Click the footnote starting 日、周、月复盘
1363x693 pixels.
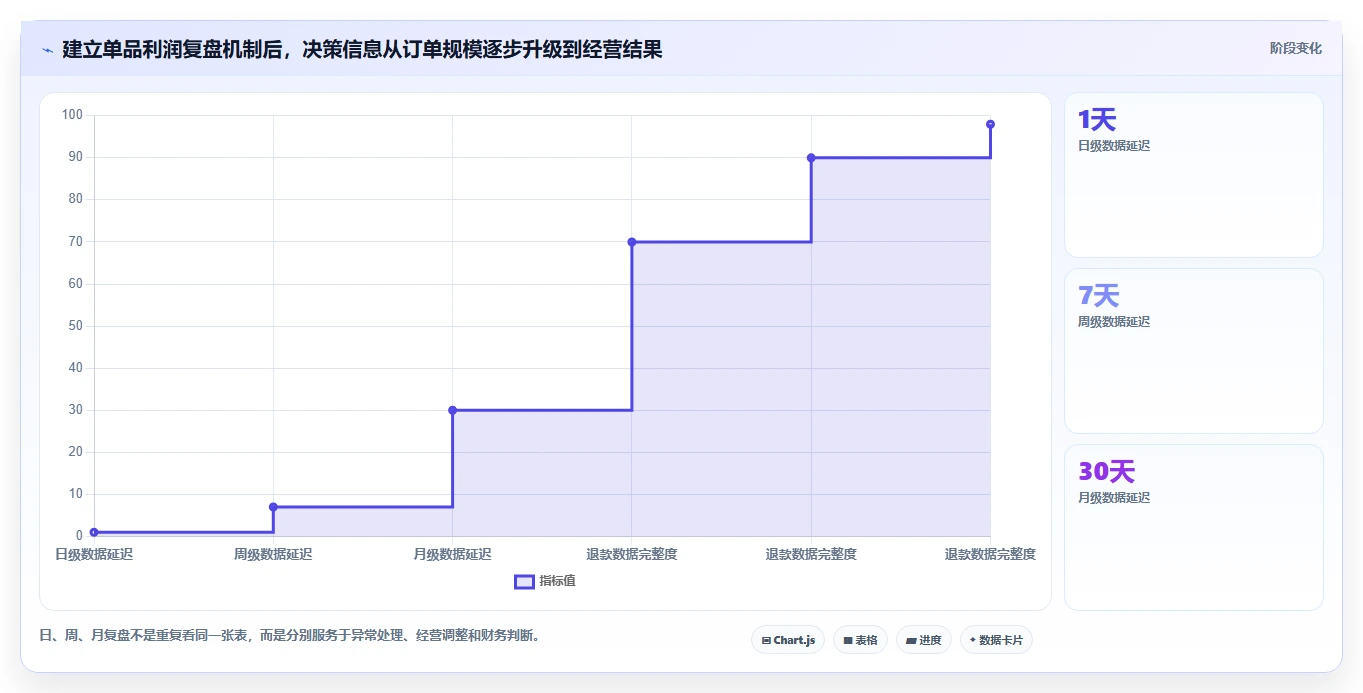(x=292, y=635)
